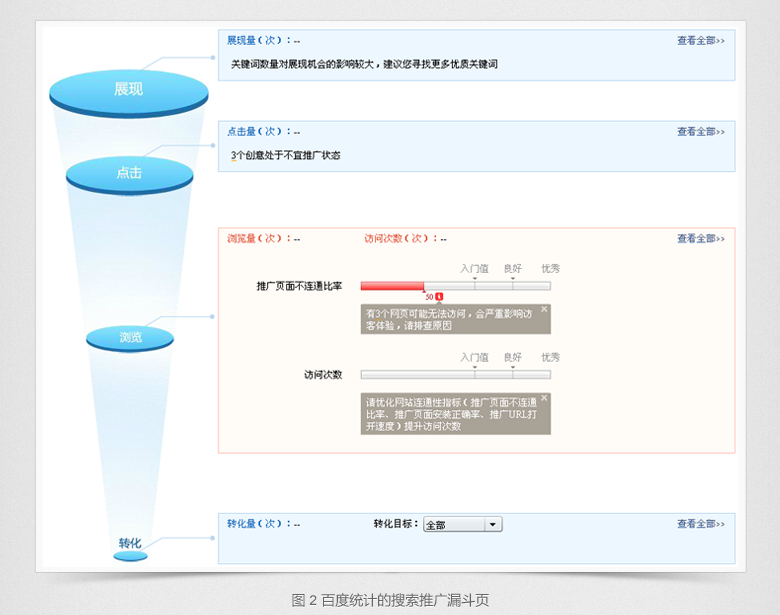
Task: Click the 3个创意处于不宜推广状态 message
Action: pos(285,156)
